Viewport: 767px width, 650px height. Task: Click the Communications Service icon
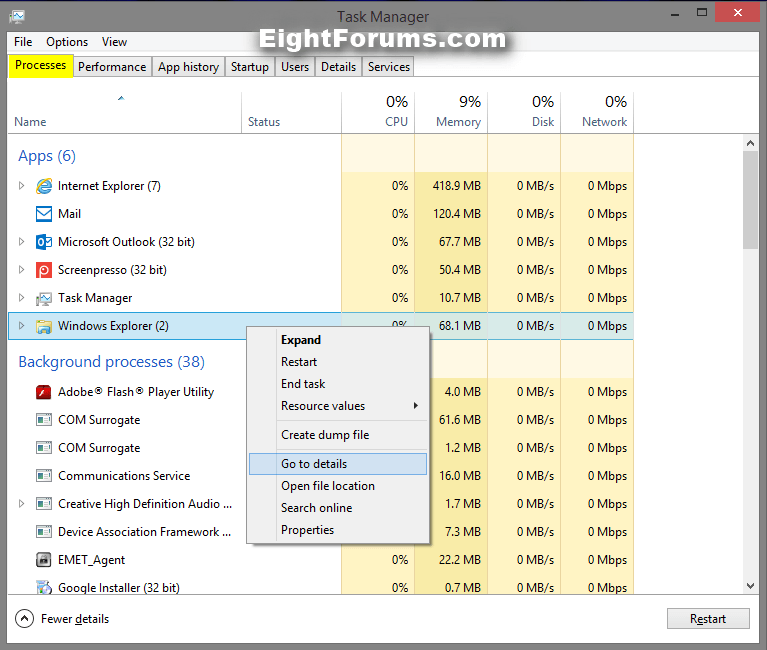[44, 475]
